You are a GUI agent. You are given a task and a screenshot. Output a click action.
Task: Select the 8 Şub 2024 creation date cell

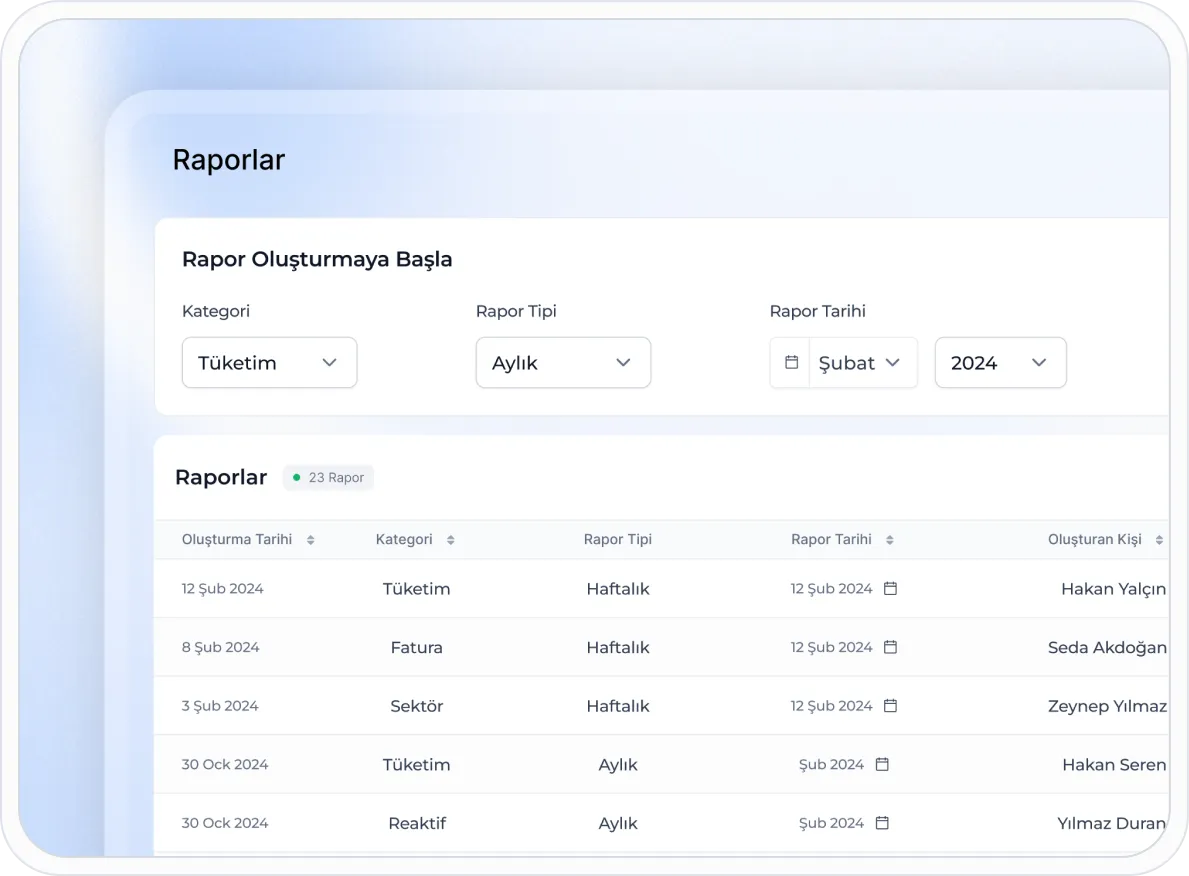coord(220,647)
